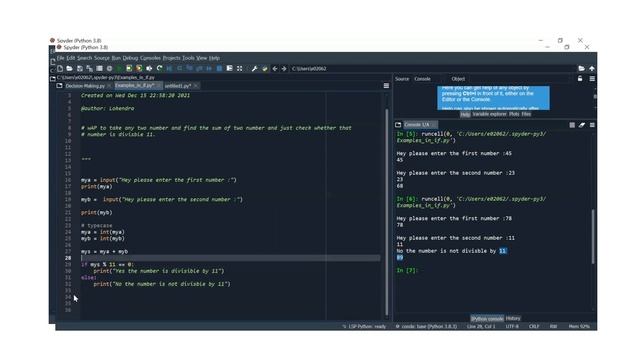Go to parent directory up arrow
Viewport: 640px width, 360px height.
coord(591,69)
